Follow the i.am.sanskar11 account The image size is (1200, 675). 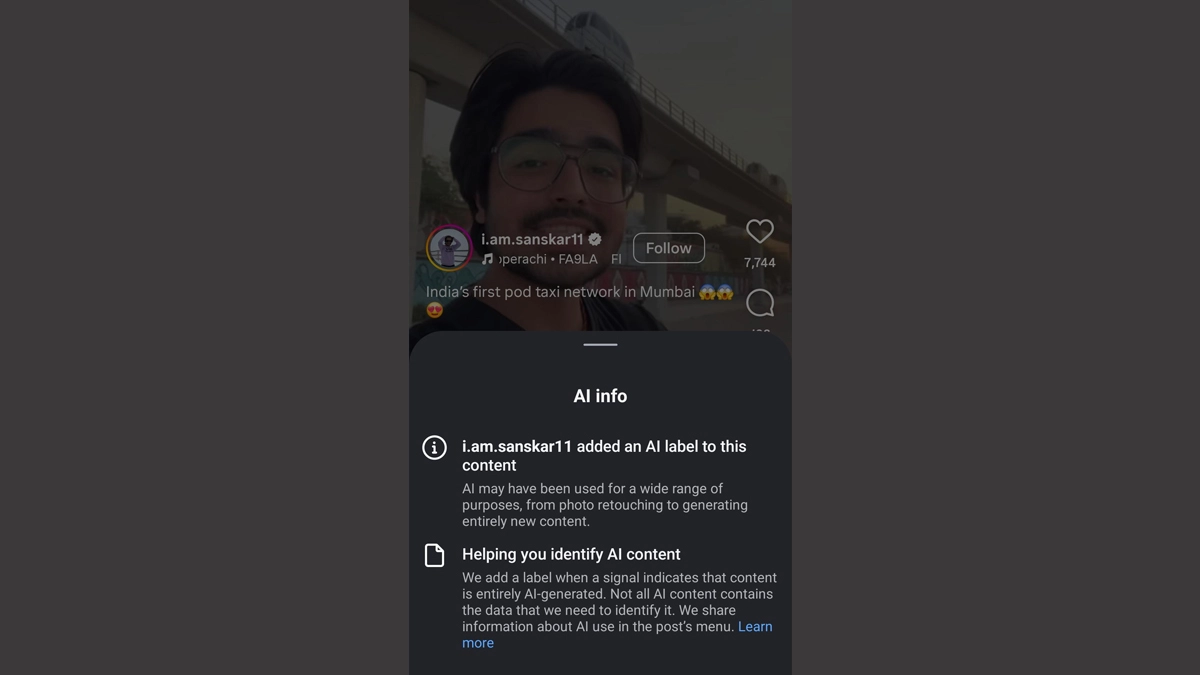coord(669,248)
